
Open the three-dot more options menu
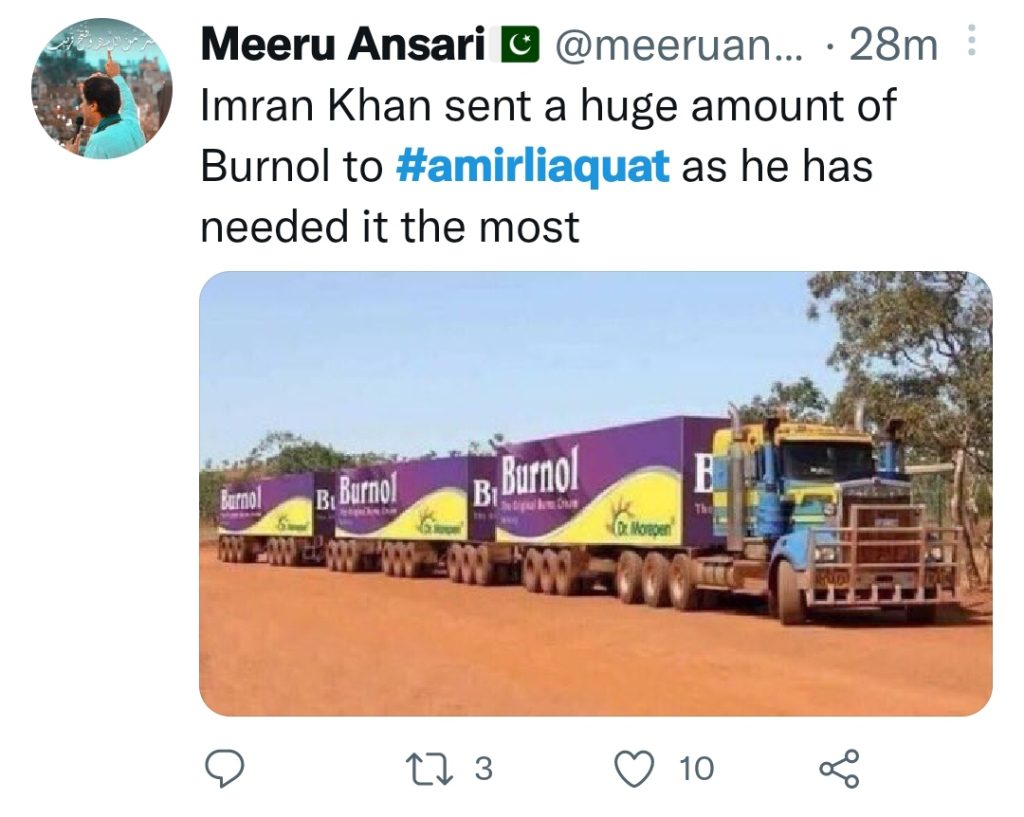click(x=971, y=40)
